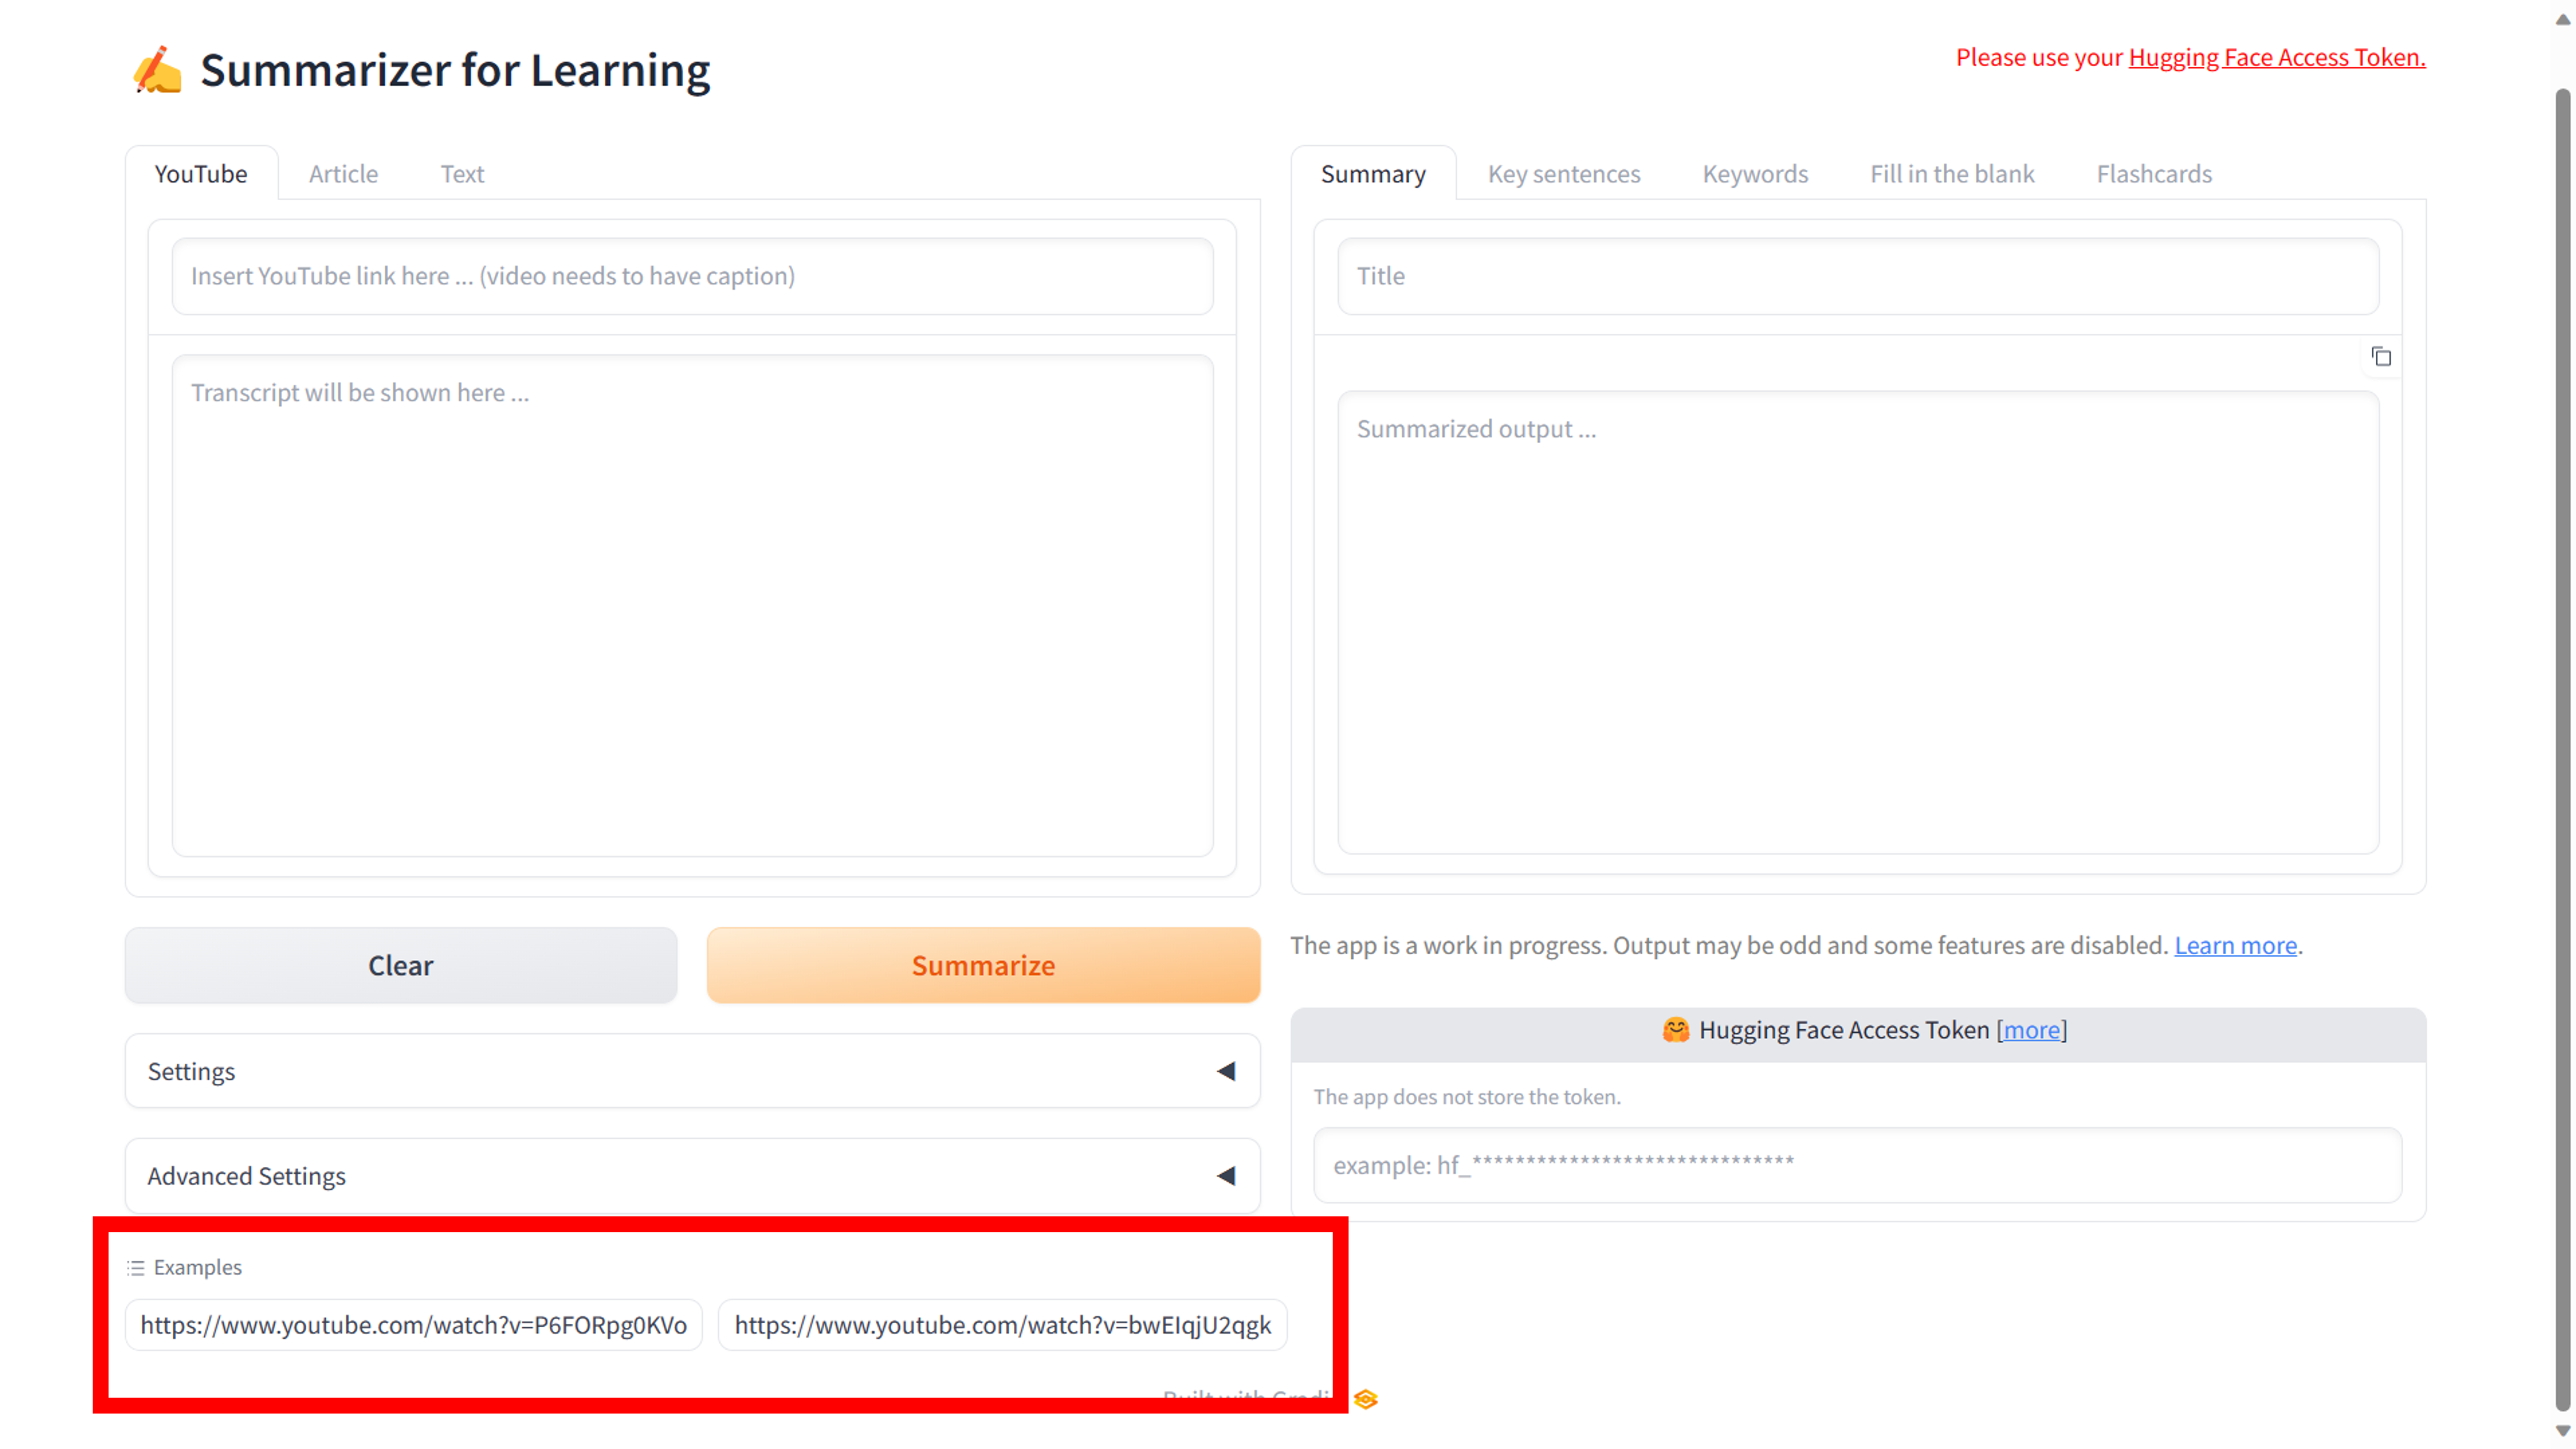Expand the Settings section
Image resolution: width=2576 pixels, height=1449 pixels.
click(x=692, y=1071)
